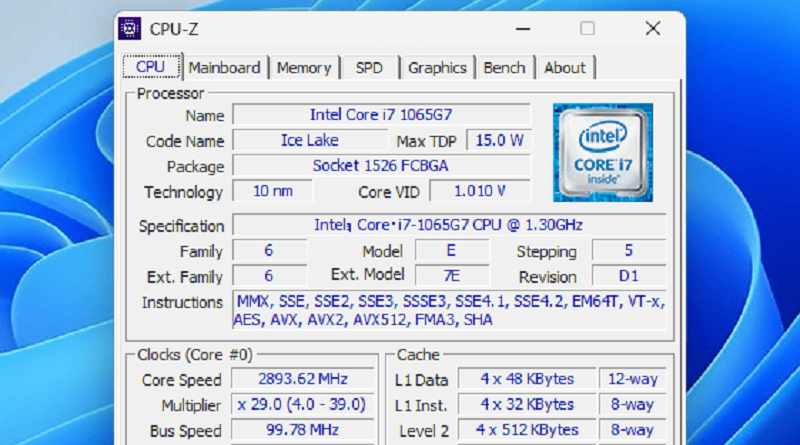Viewport: 800px width, 445px height.
Task: Open the About tab
Action: point(565,68)
